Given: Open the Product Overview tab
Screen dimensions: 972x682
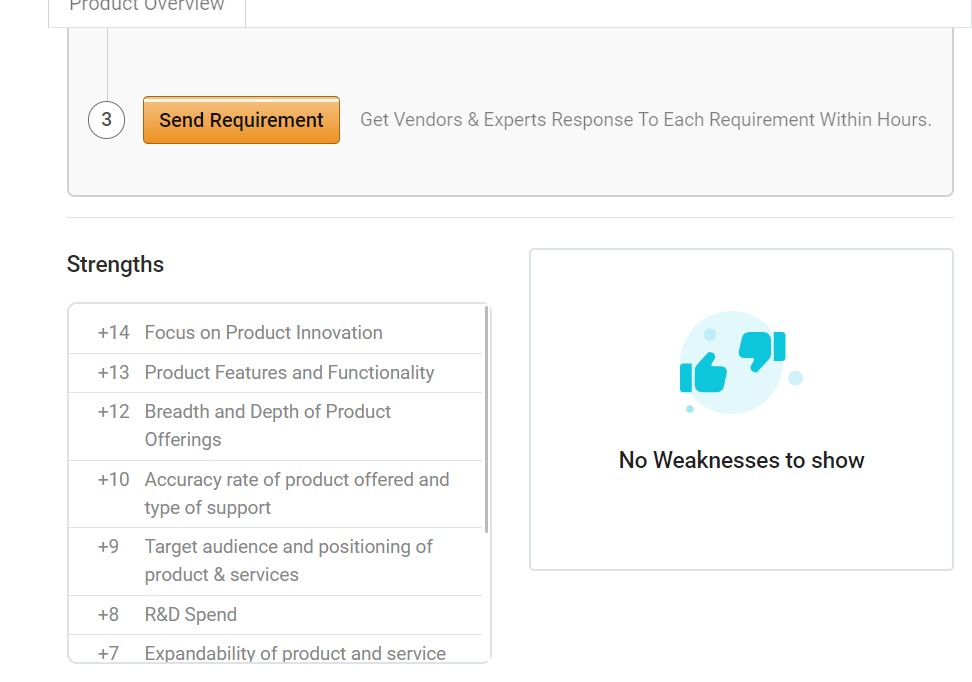Looking at the screenshot, I should click(x=147, y=9).
